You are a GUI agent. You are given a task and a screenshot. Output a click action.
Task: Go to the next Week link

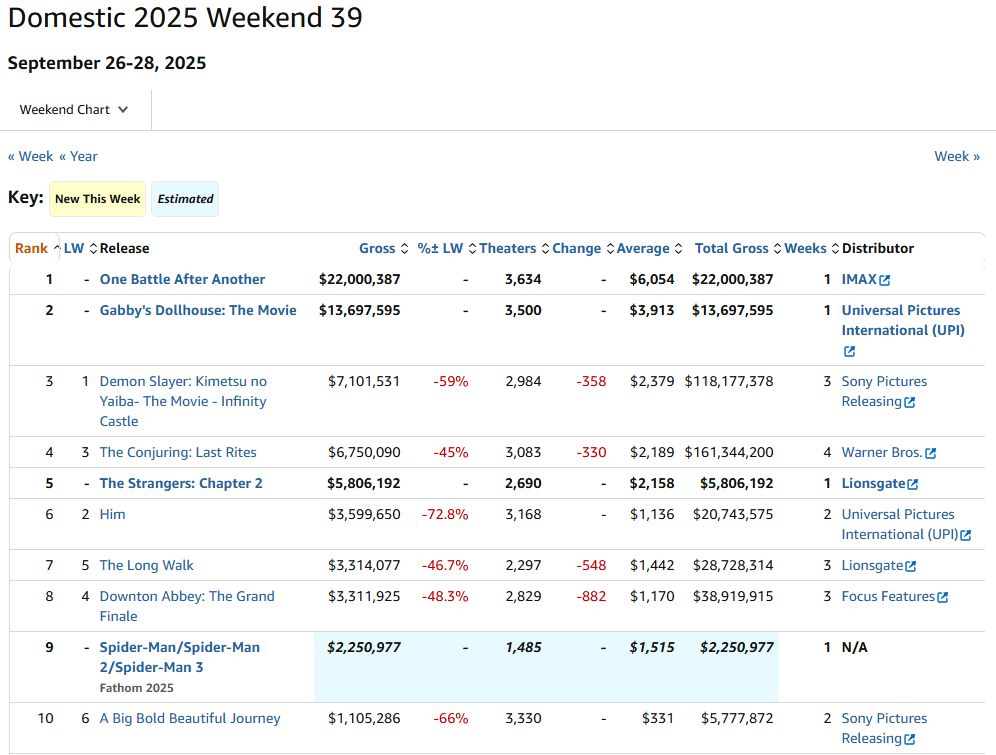point(957,156)
